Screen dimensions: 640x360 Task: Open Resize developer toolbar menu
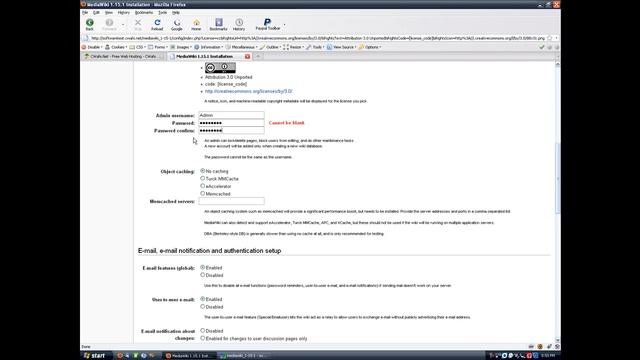293,47
